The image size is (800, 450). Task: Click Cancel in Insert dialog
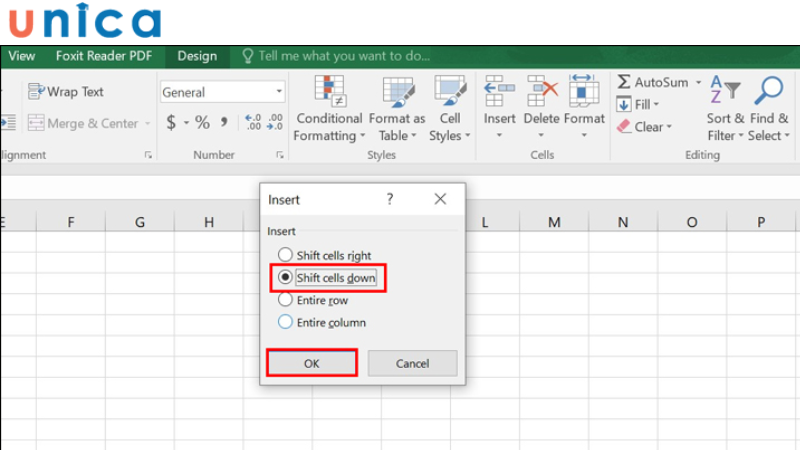(412, 363)
